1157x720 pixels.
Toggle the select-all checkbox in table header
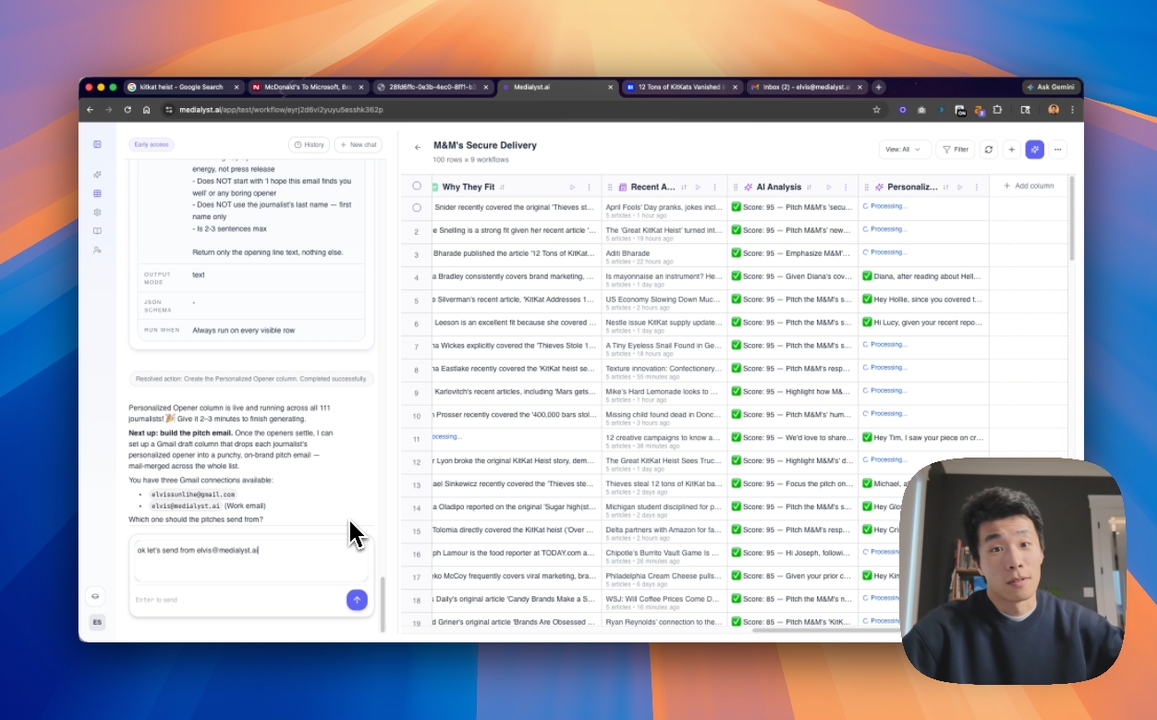click(417, 186)
